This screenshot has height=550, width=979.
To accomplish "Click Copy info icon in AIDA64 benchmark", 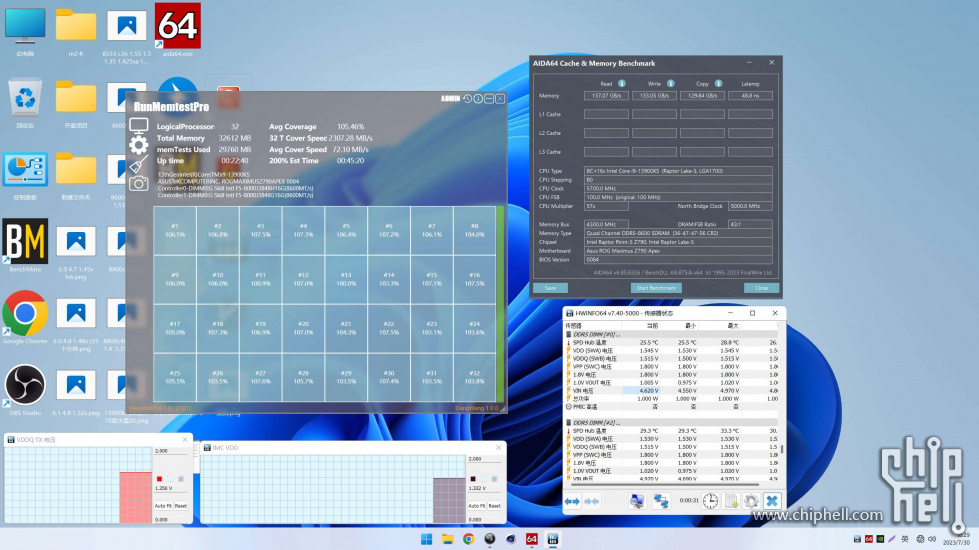I will [719, 84].
